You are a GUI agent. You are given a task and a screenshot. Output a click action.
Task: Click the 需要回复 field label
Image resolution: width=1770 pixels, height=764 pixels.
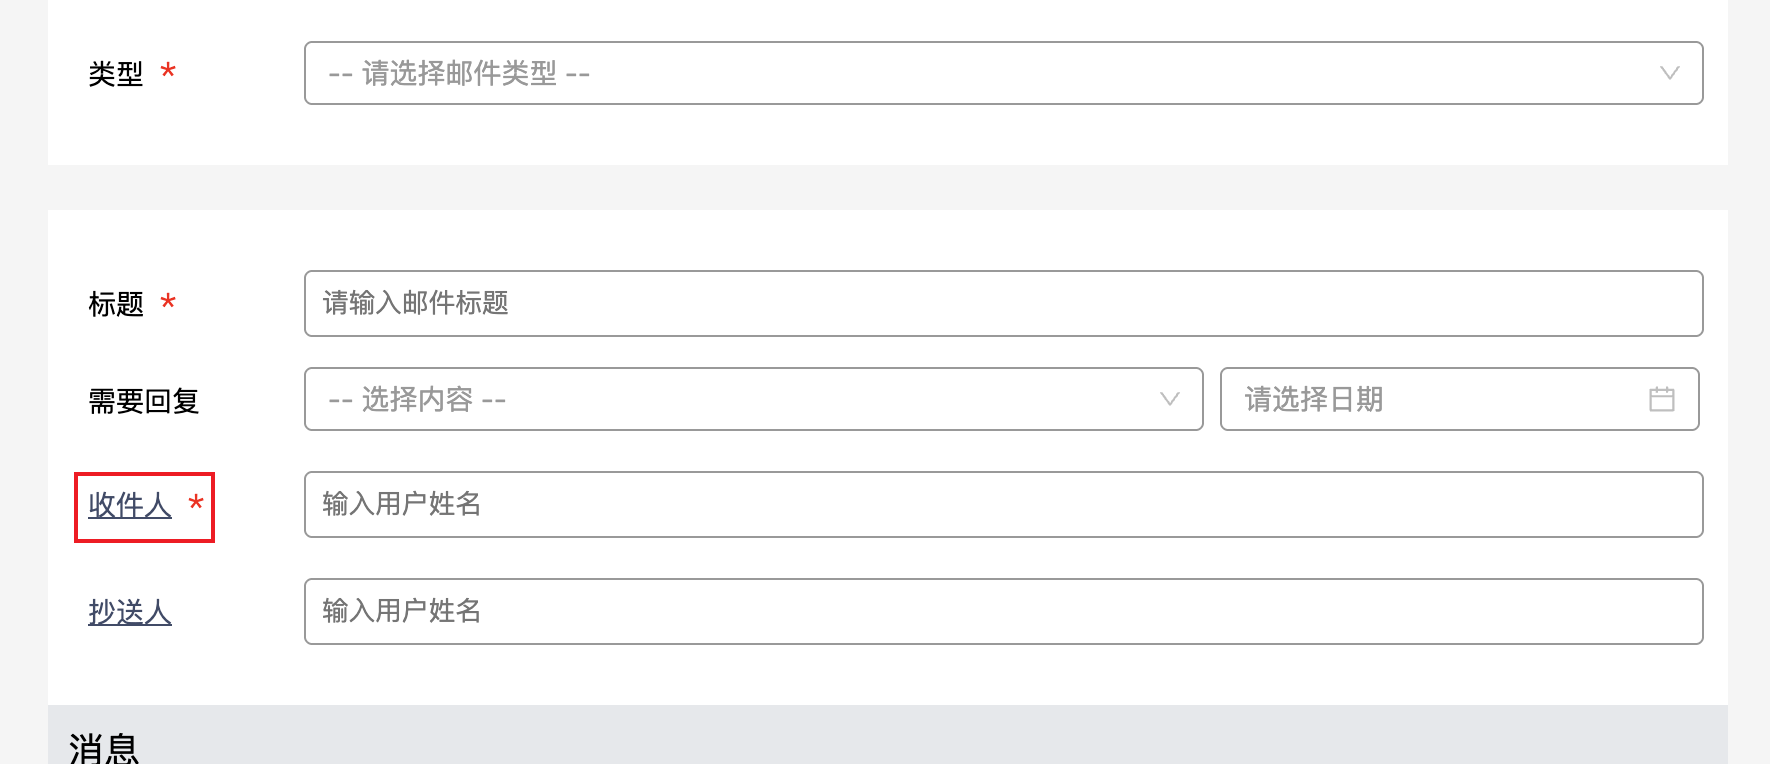(x=144, y=401)
